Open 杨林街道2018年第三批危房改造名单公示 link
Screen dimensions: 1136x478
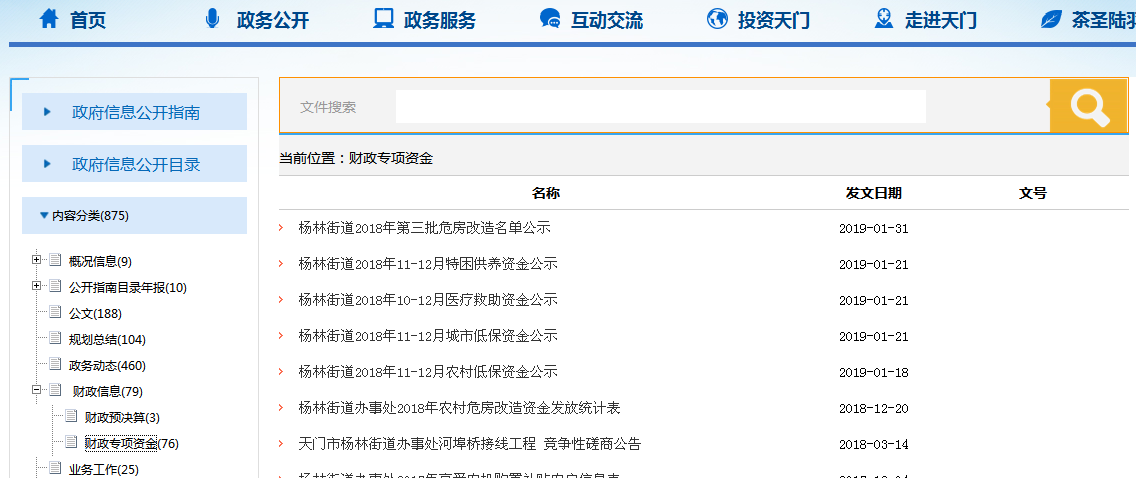424,228
